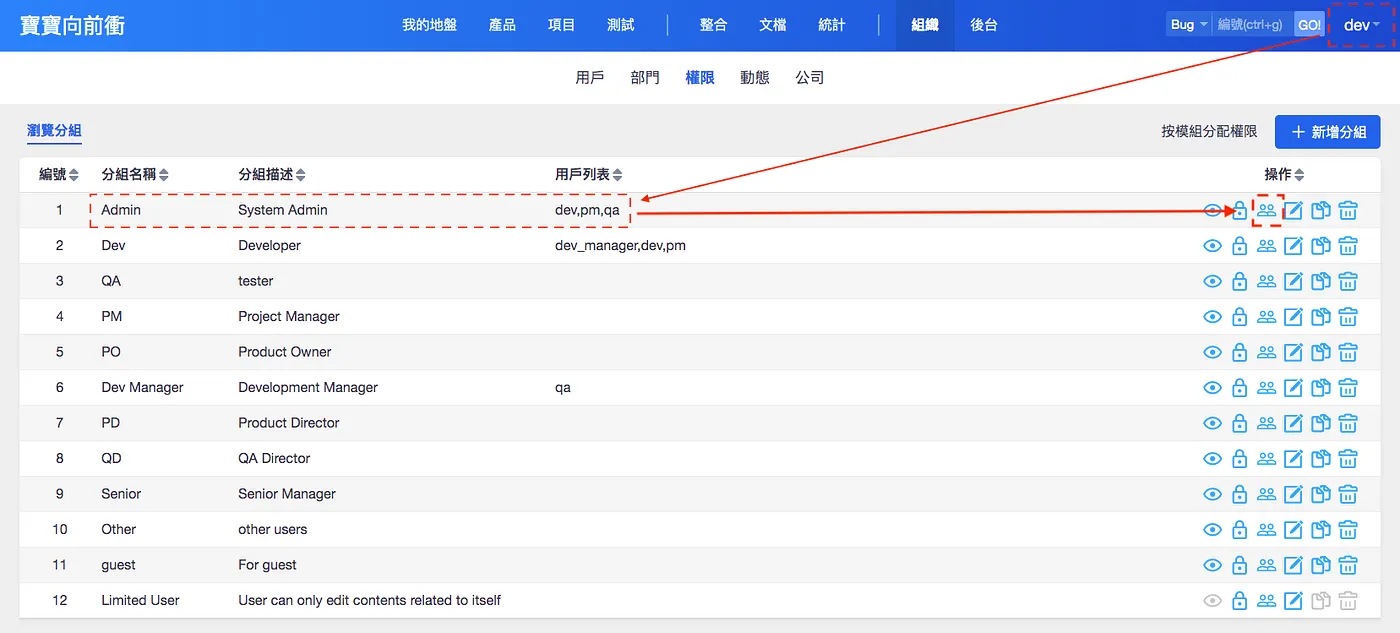The width and height of the screenshot is (1400, 633).
Task: Delete the PO group
Action: click(1348, 352)
